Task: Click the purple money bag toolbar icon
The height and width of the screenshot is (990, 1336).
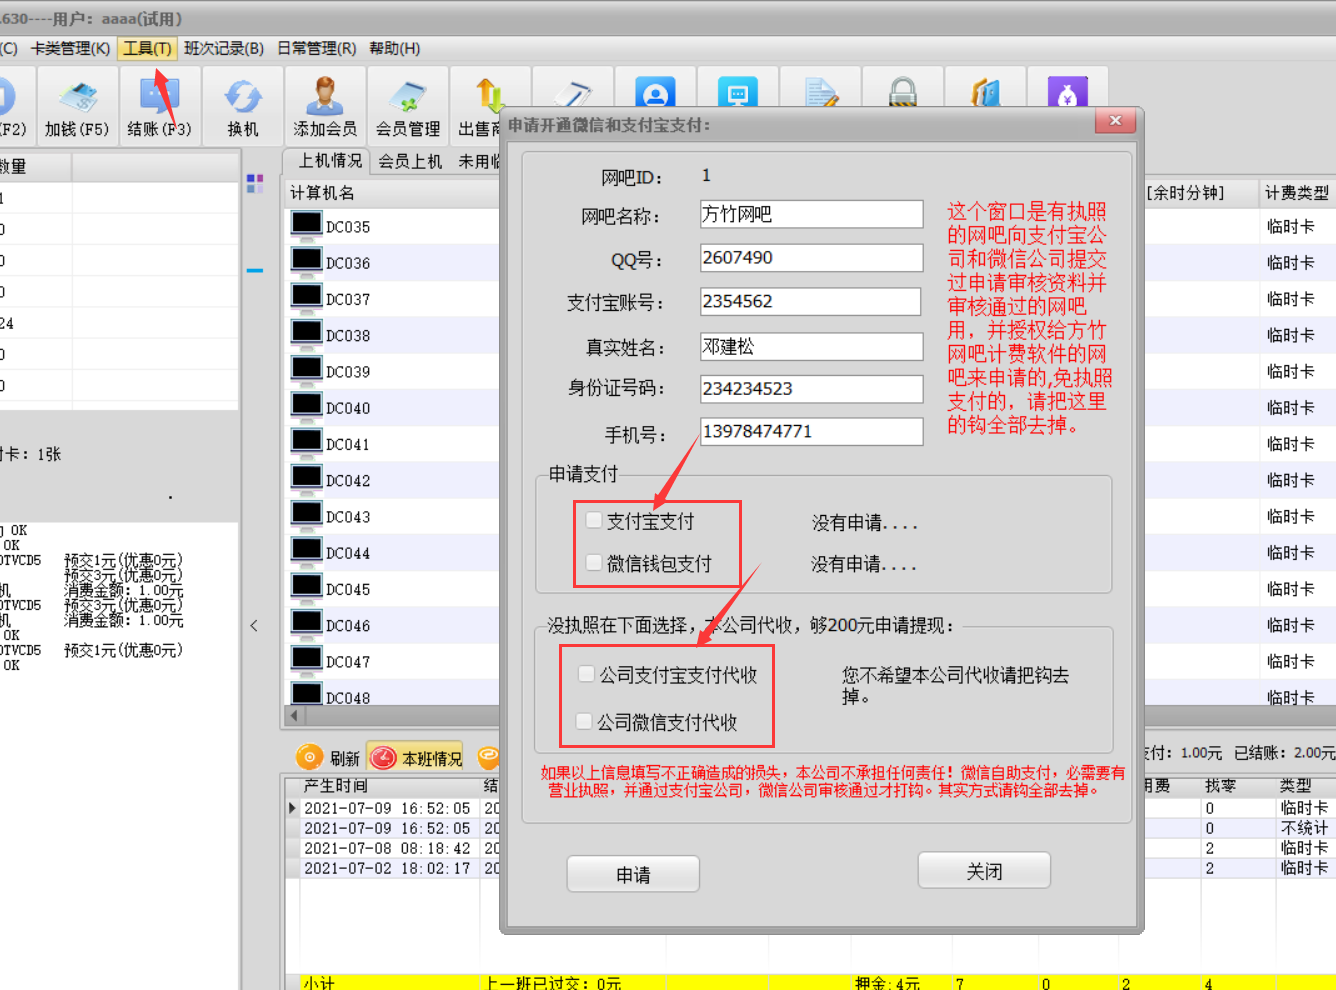Action: pyautogui.click(x=1067, y=93)
